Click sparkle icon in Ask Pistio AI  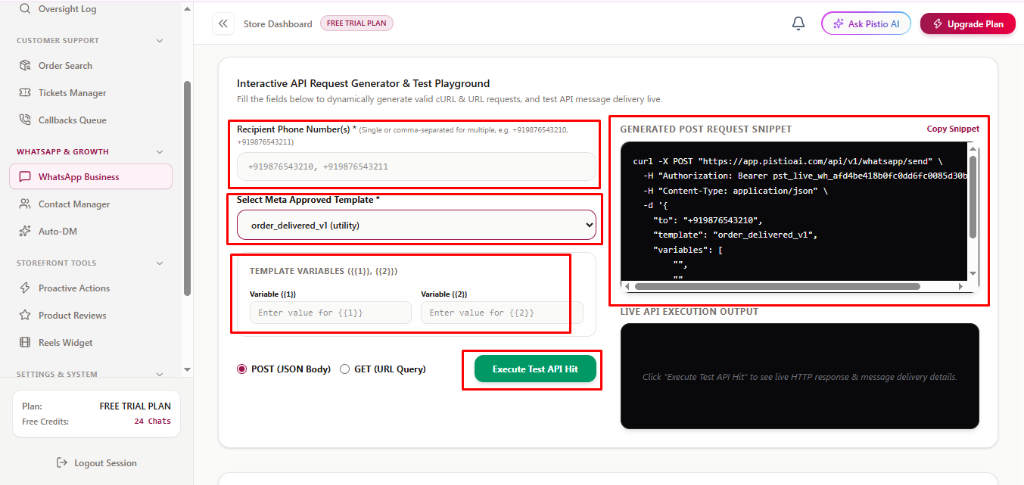click(x=838, y=24)
